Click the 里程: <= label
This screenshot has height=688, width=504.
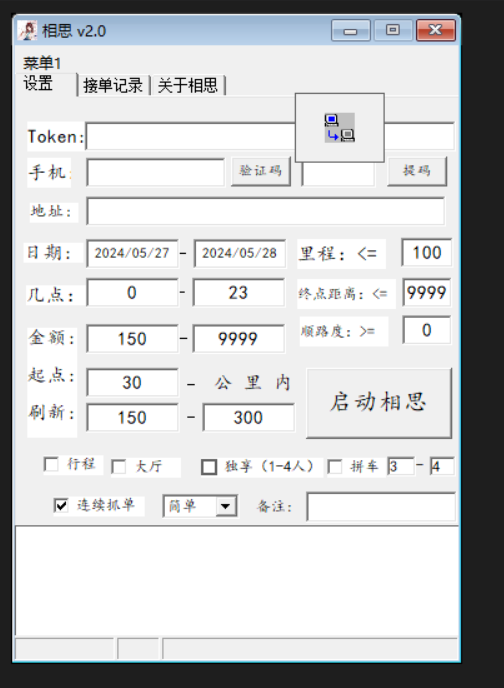[x=338, y=254]
